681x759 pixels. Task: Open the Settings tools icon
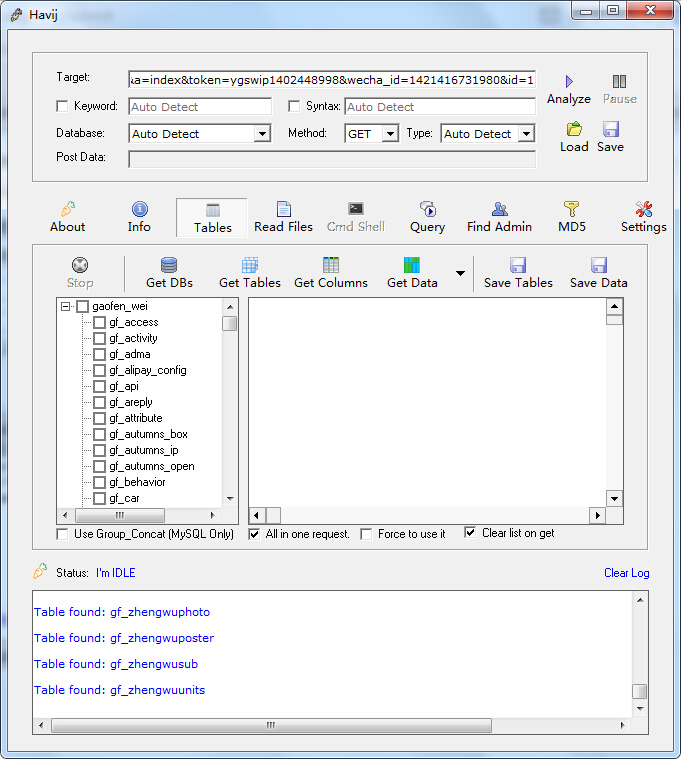coord(644,209)
